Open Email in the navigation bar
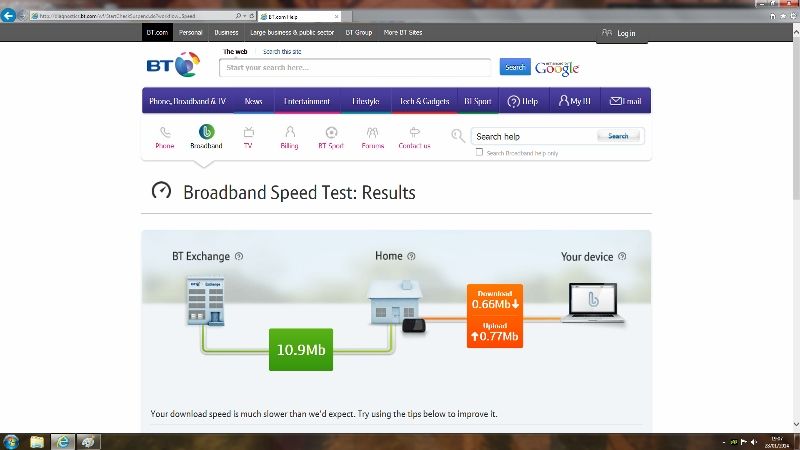The width and height of the screenshot is (800, 450). (x=626, y=101)
